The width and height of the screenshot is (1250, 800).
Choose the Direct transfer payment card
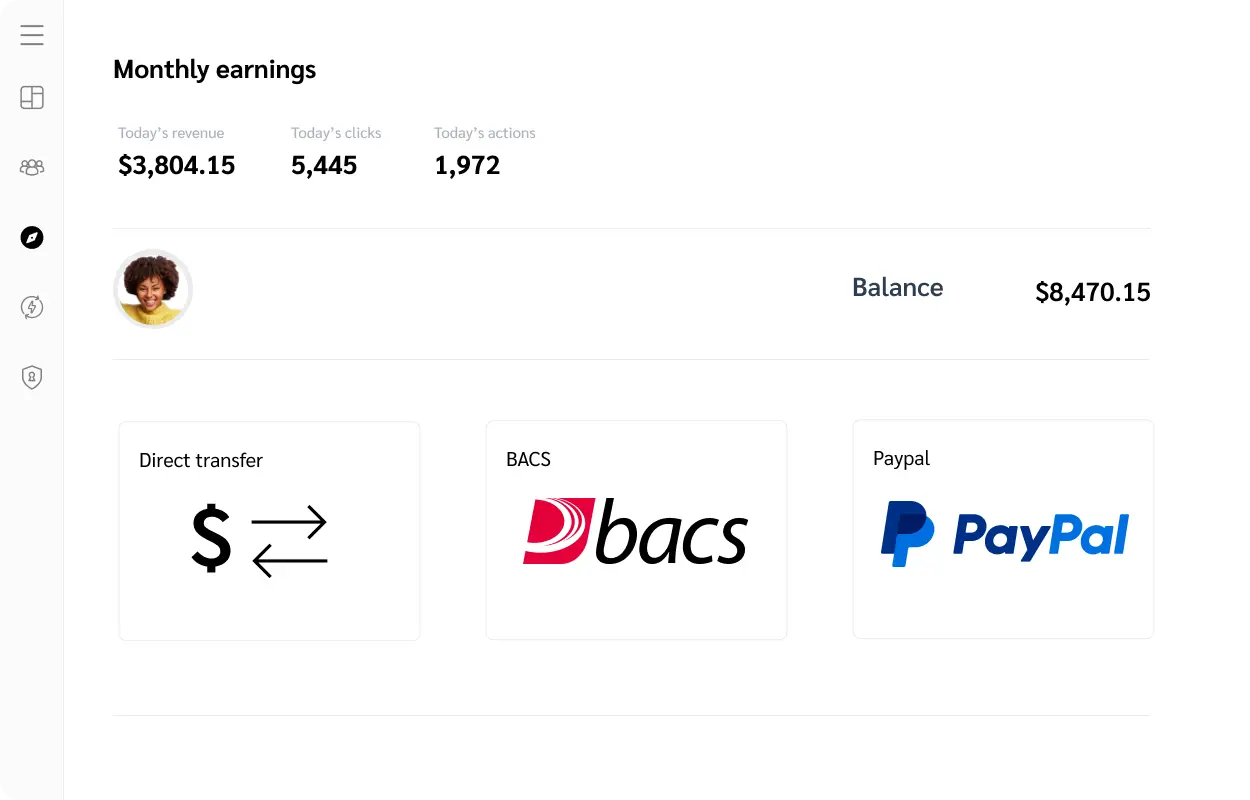(x=269, y=530)
